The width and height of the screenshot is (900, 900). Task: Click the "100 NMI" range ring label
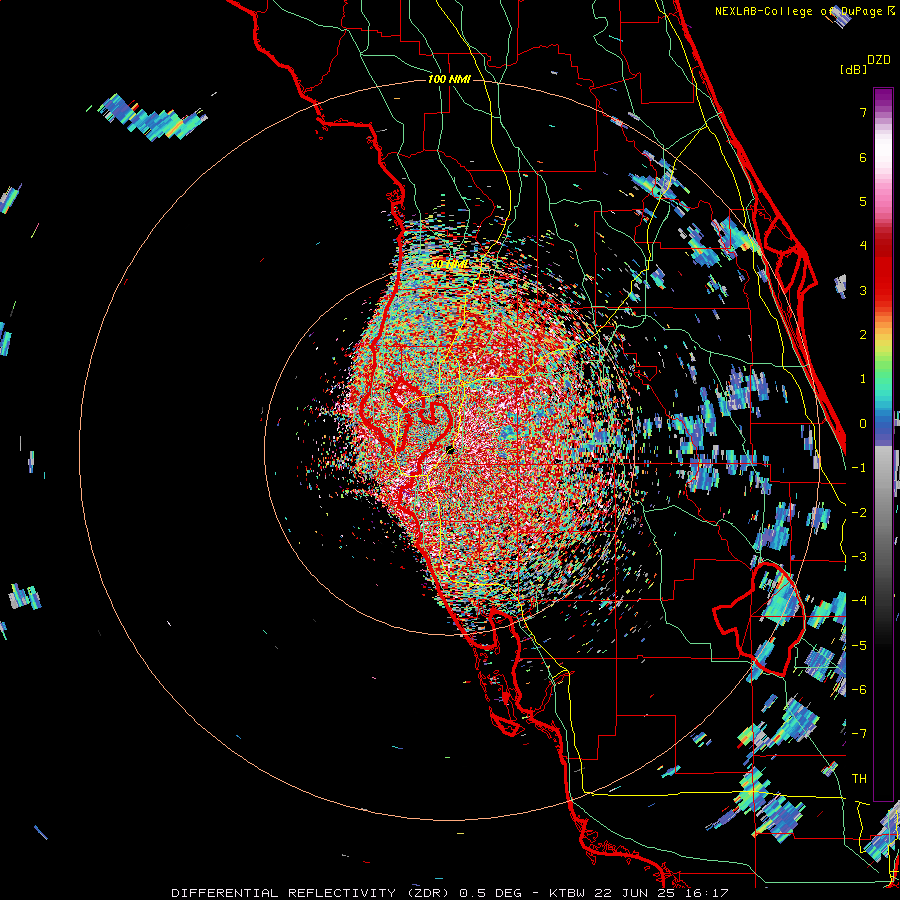pyautogui.click(x=449, y=79)
